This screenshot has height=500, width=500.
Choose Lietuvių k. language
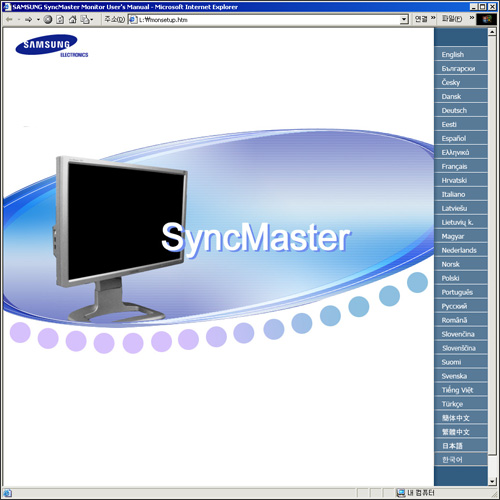click(x=461, y=222)
